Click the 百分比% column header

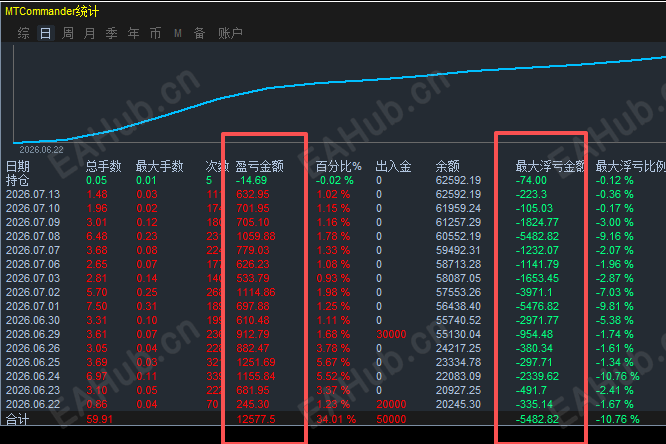(338, 166)
